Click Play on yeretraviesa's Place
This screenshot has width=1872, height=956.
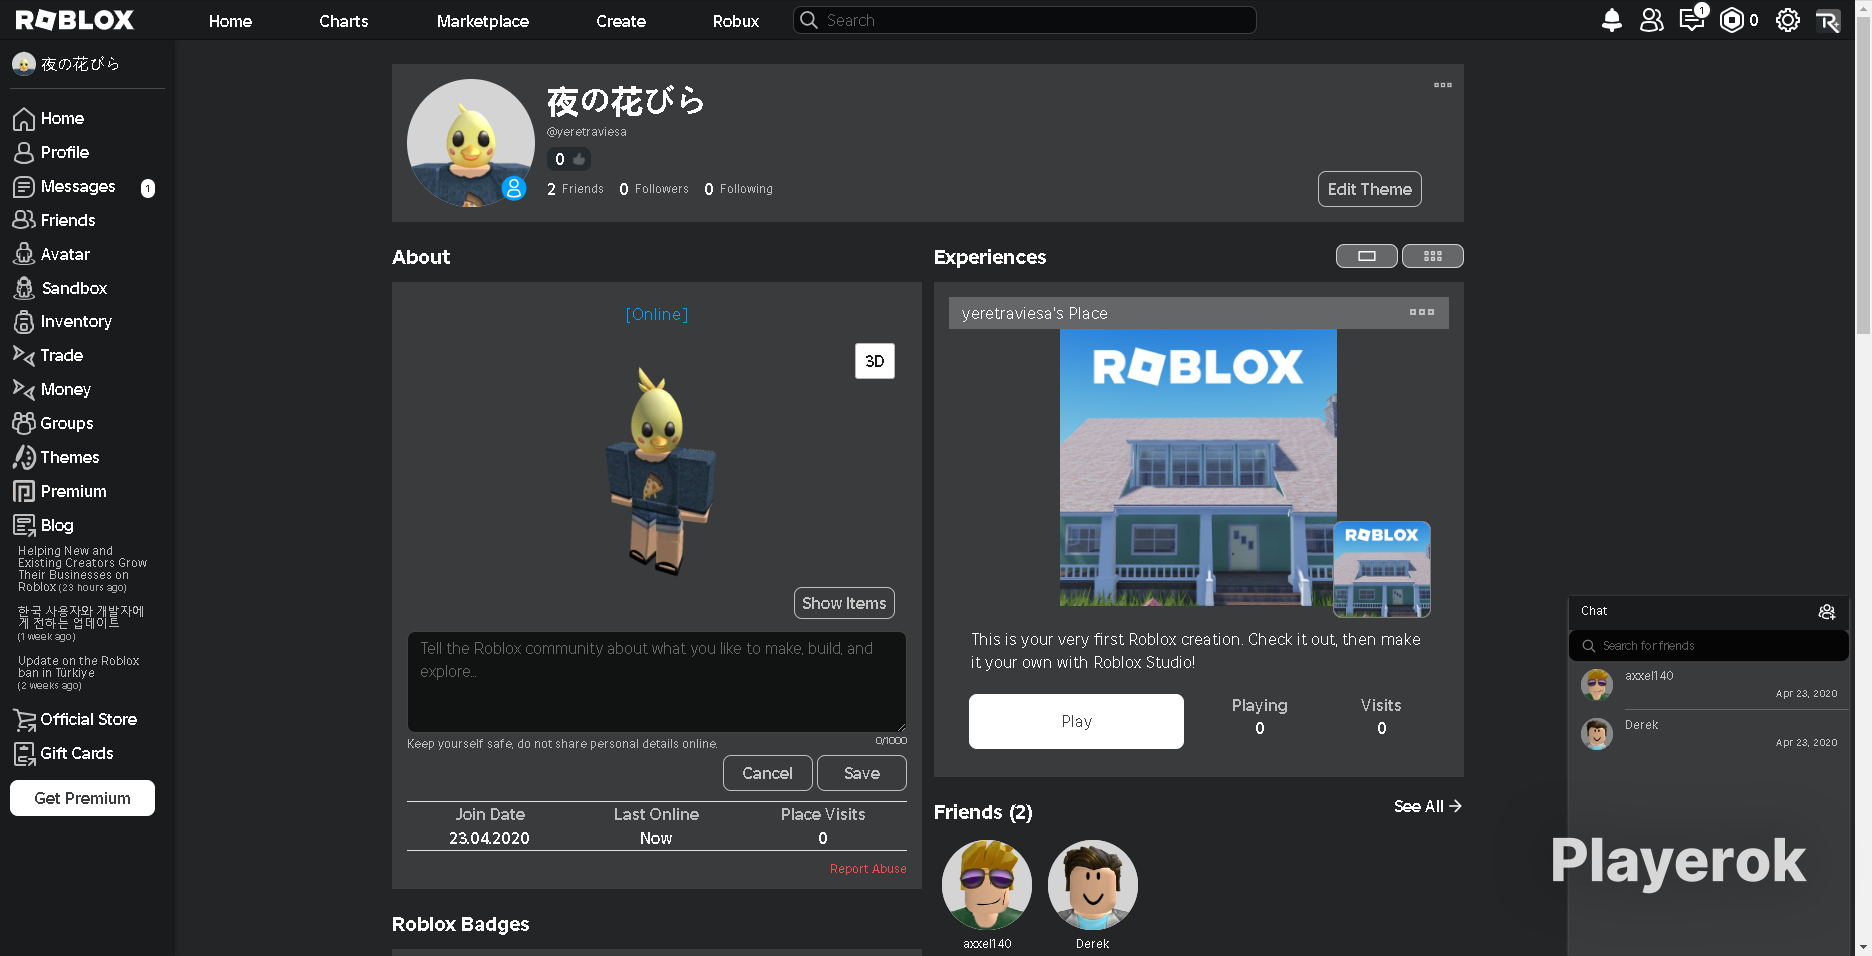pyautogui.click(x=1076, y=721)
